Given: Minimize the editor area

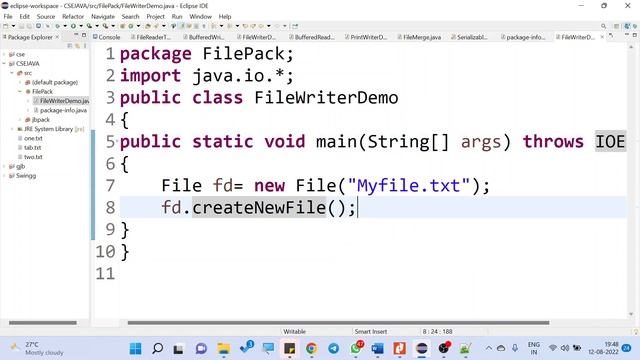Looking at the screenshot, I should click(x=627, y=35).
